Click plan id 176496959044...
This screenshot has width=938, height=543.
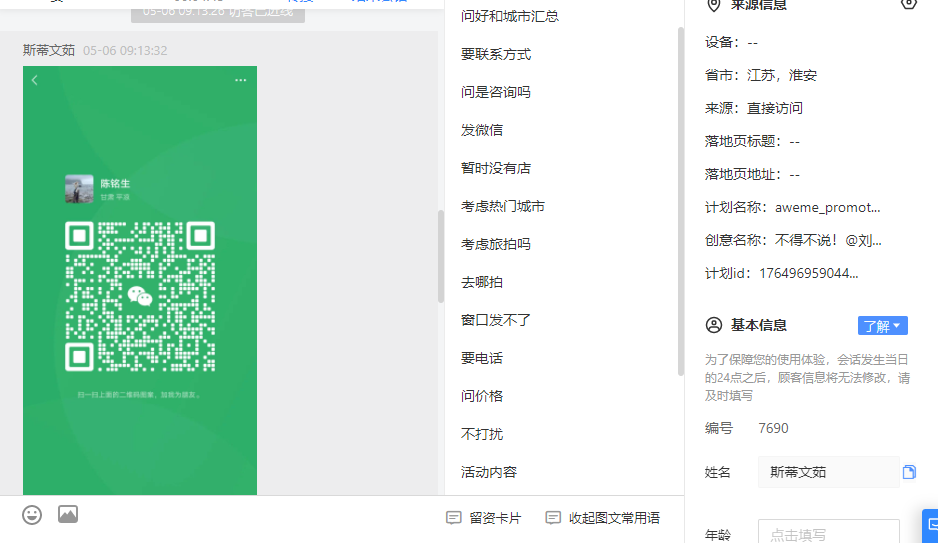click(809, 273)
